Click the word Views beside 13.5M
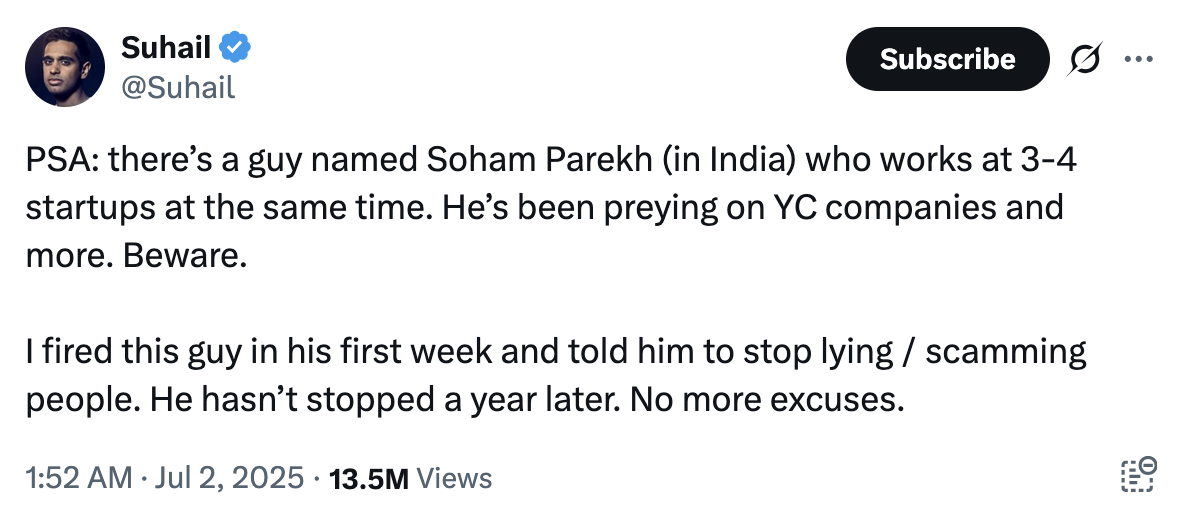 tap(454, 478)
